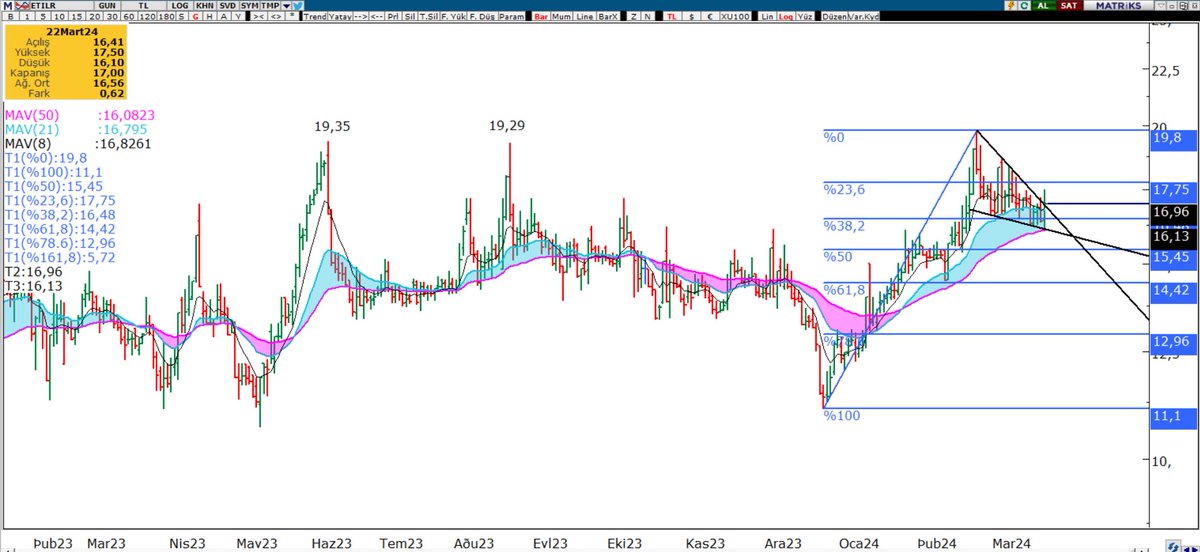The height and width of the screenshot is (552, 1200).
Task: Switch chart type to Mum candlestick
Action: (562, 17)
